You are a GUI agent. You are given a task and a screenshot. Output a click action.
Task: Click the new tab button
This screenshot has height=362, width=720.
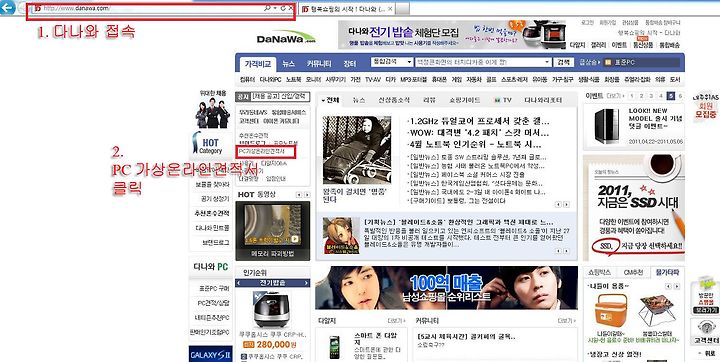402,8
